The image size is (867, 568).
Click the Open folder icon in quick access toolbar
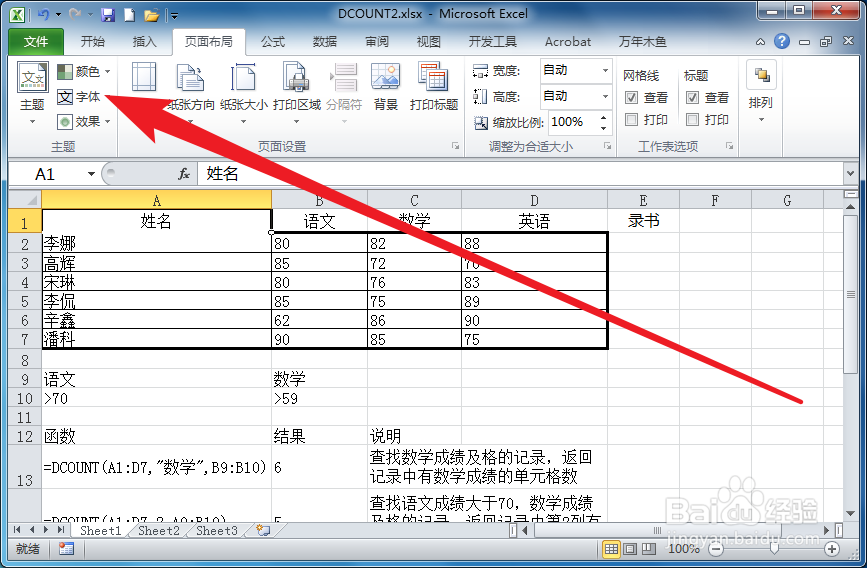pos(152,15)
